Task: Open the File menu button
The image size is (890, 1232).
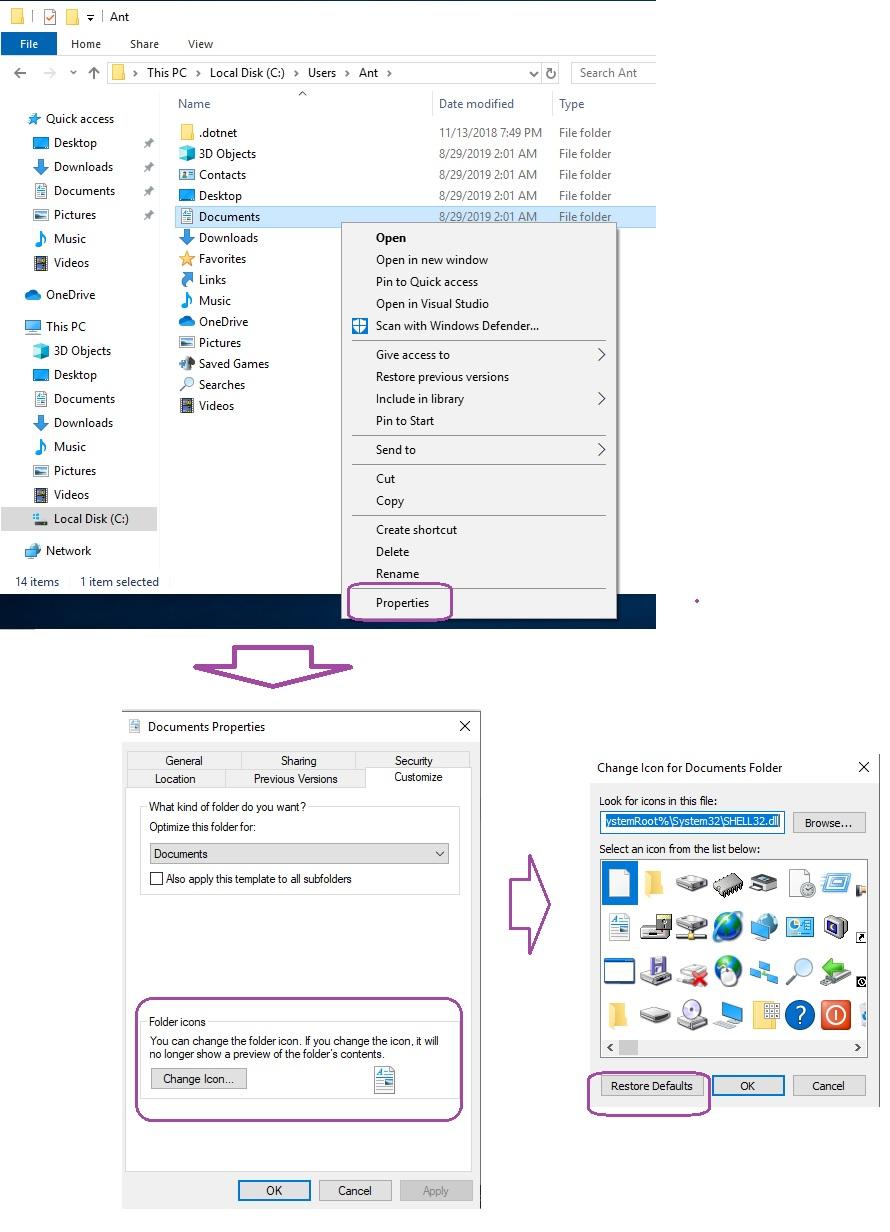Action: (29, 44)
